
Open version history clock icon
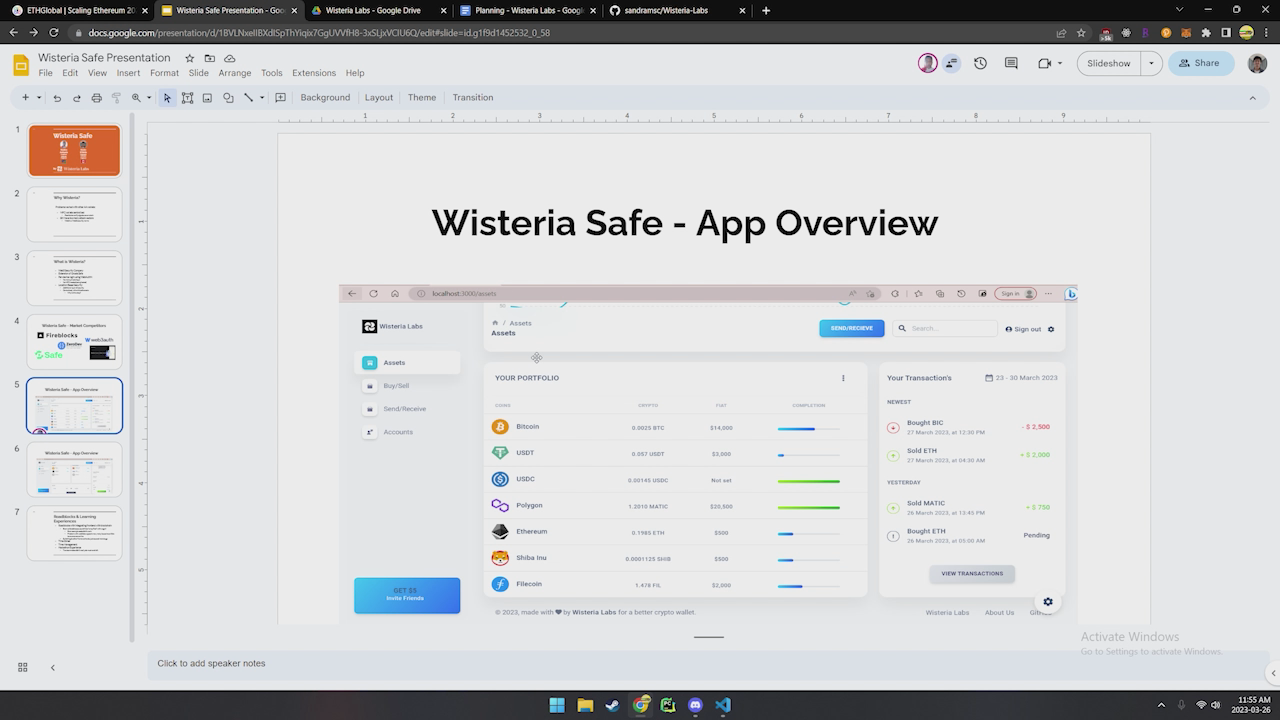click(980, 63)
